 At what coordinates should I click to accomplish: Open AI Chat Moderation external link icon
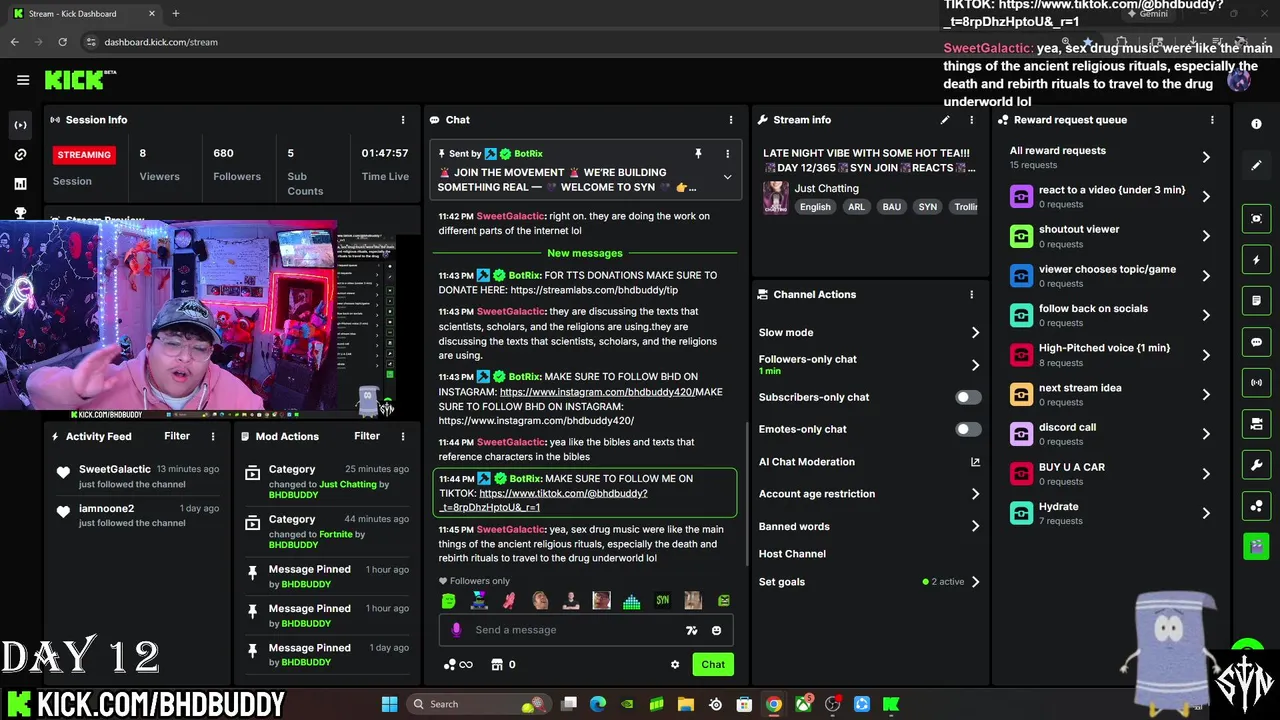click(x=975, y=462)
